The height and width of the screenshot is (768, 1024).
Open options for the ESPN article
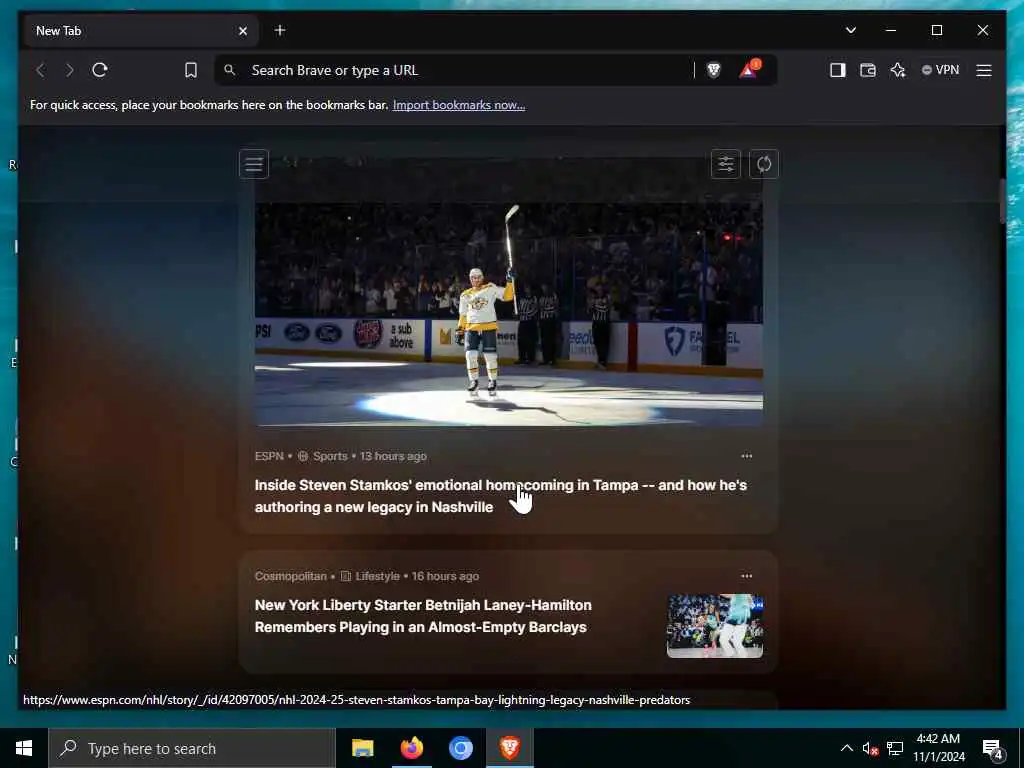(x=746, y=456)
